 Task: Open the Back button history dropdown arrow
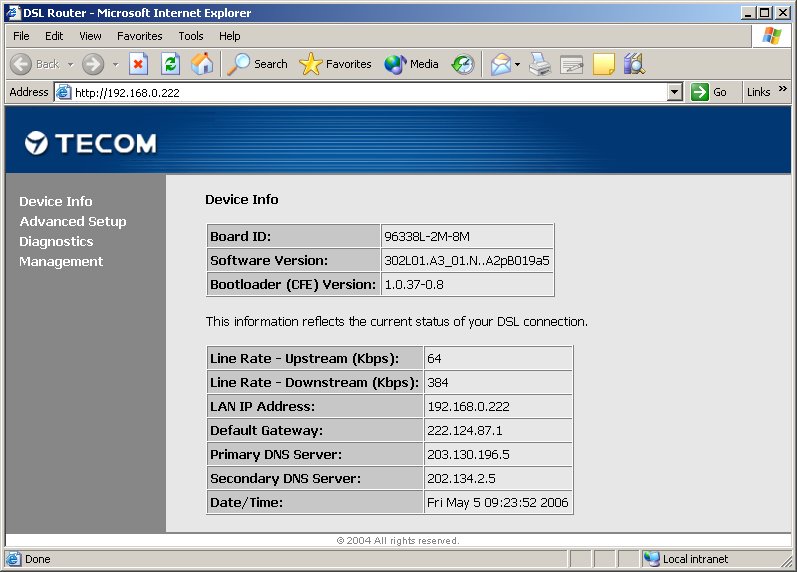(x=71, y=64)
